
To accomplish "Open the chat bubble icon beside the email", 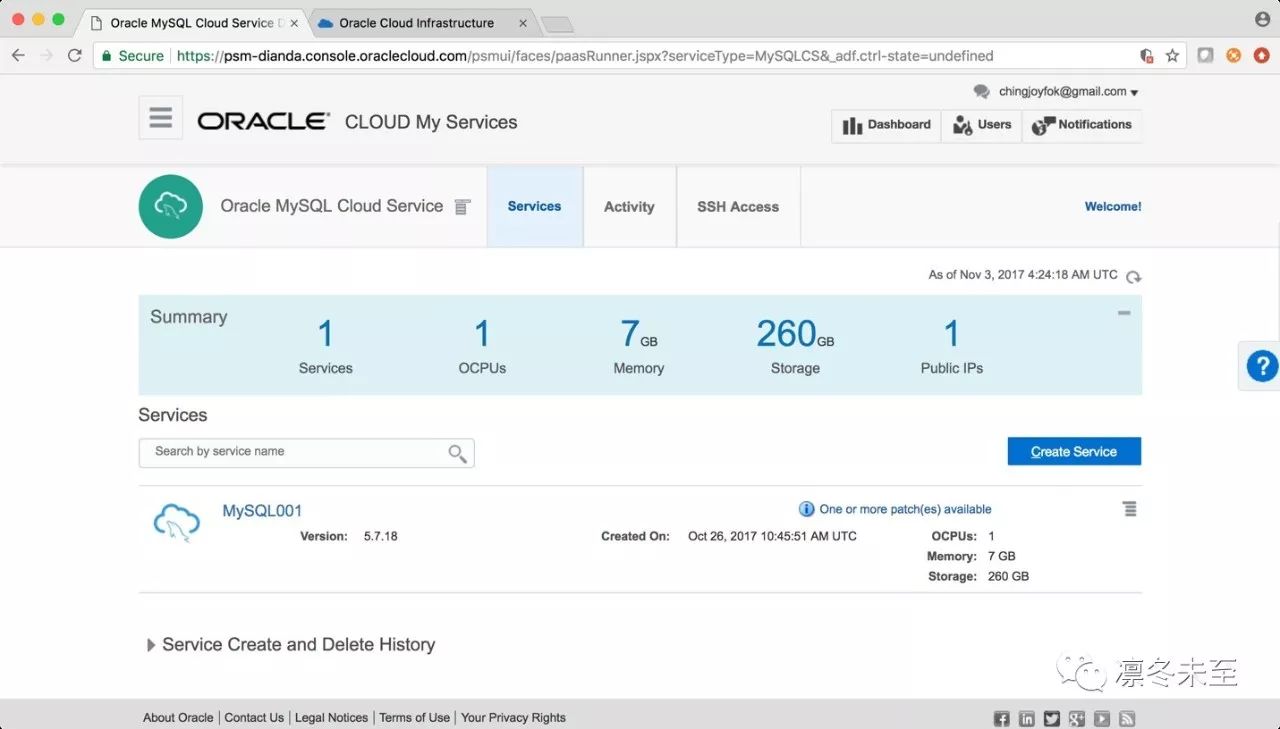I will 982,92.
